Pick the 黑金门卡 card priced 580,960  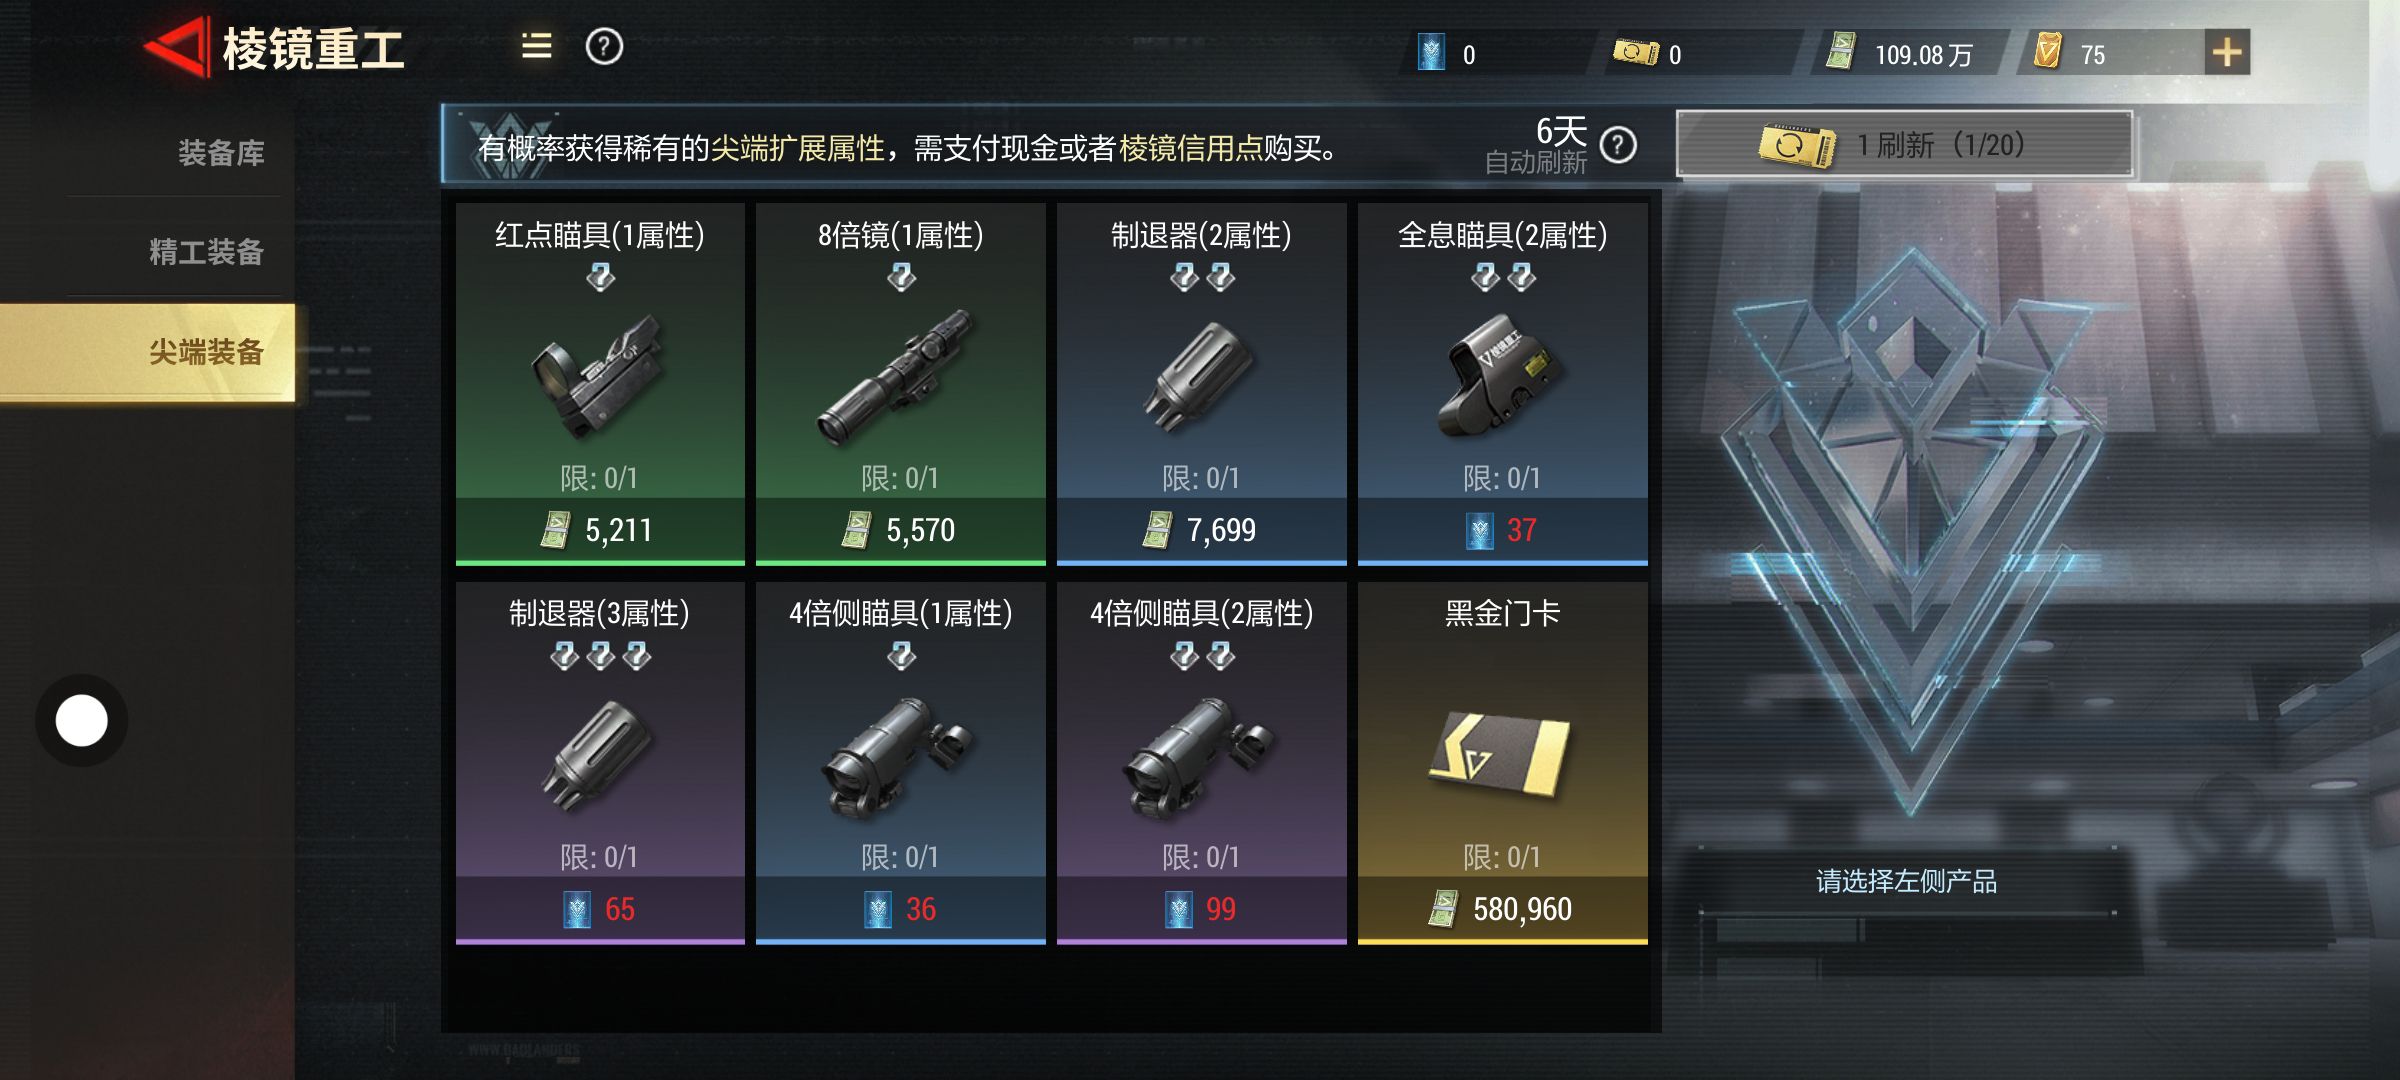[x=1502, y=763]
